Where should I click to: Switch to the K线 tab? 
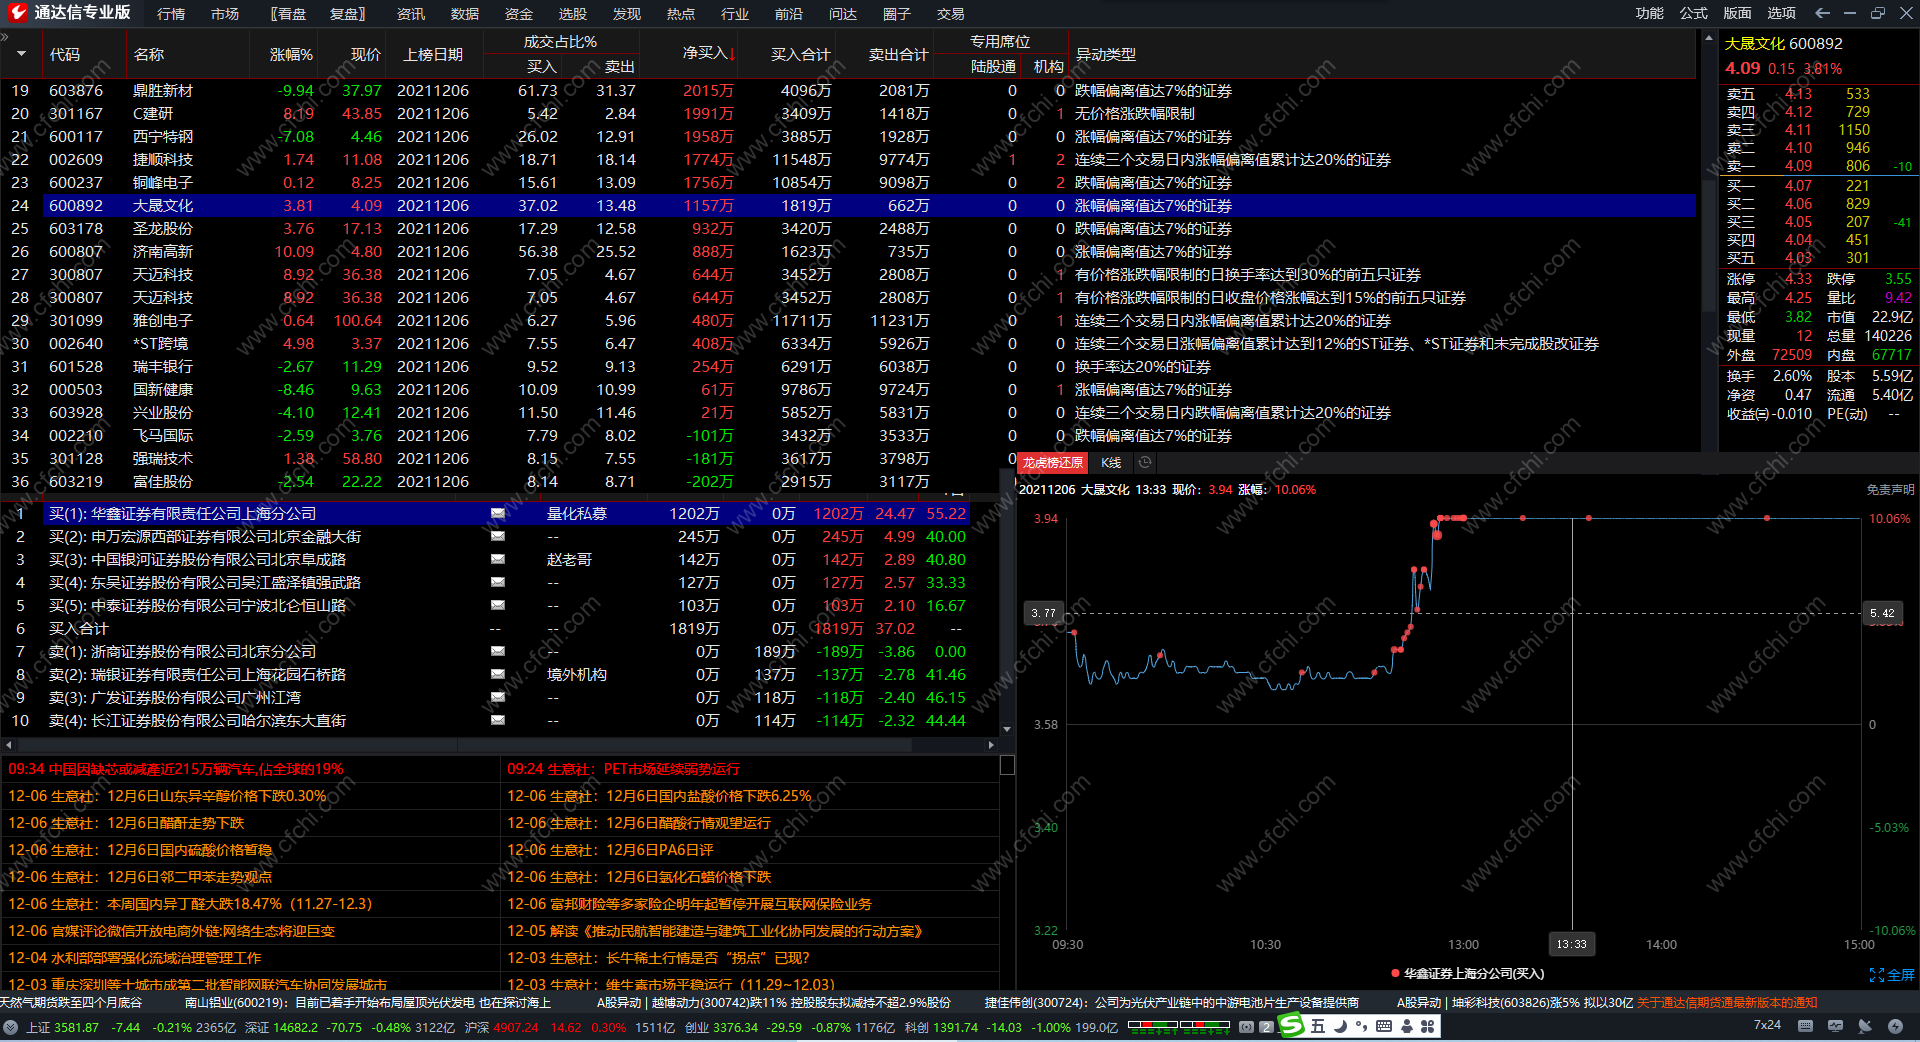point(1111,462)
